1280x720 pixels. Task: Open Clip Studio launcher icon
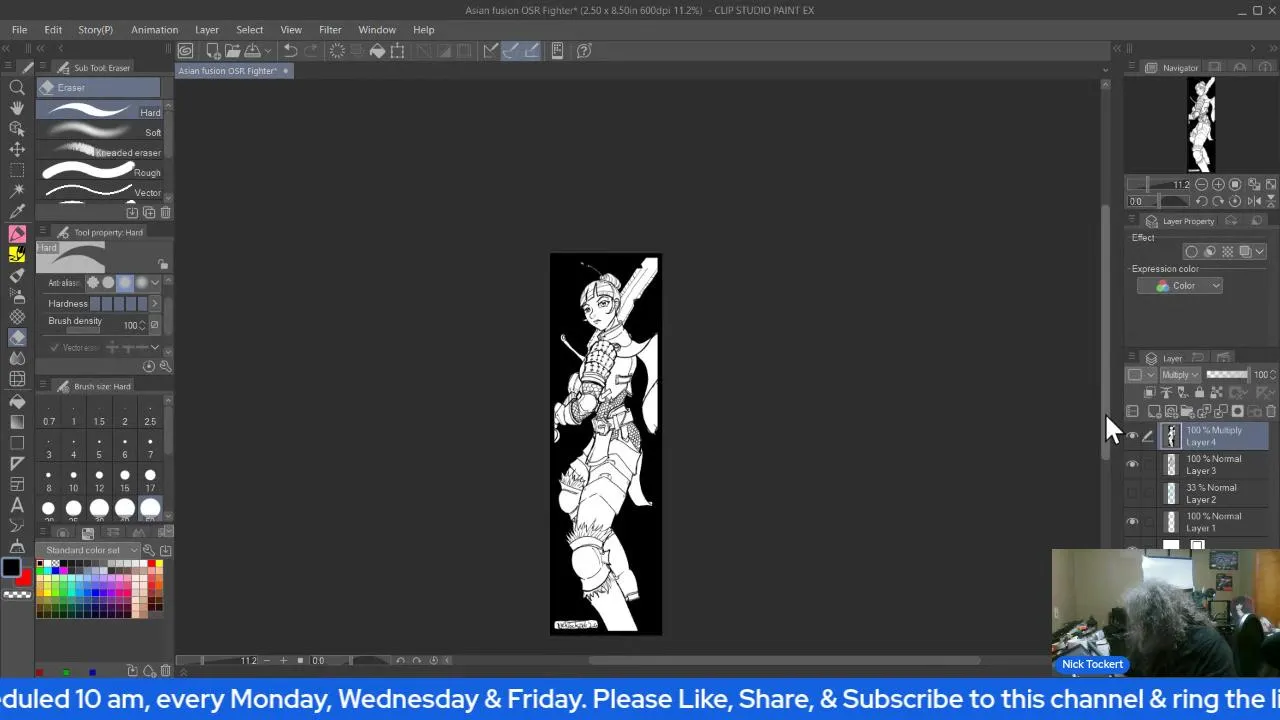pos(185,50)
